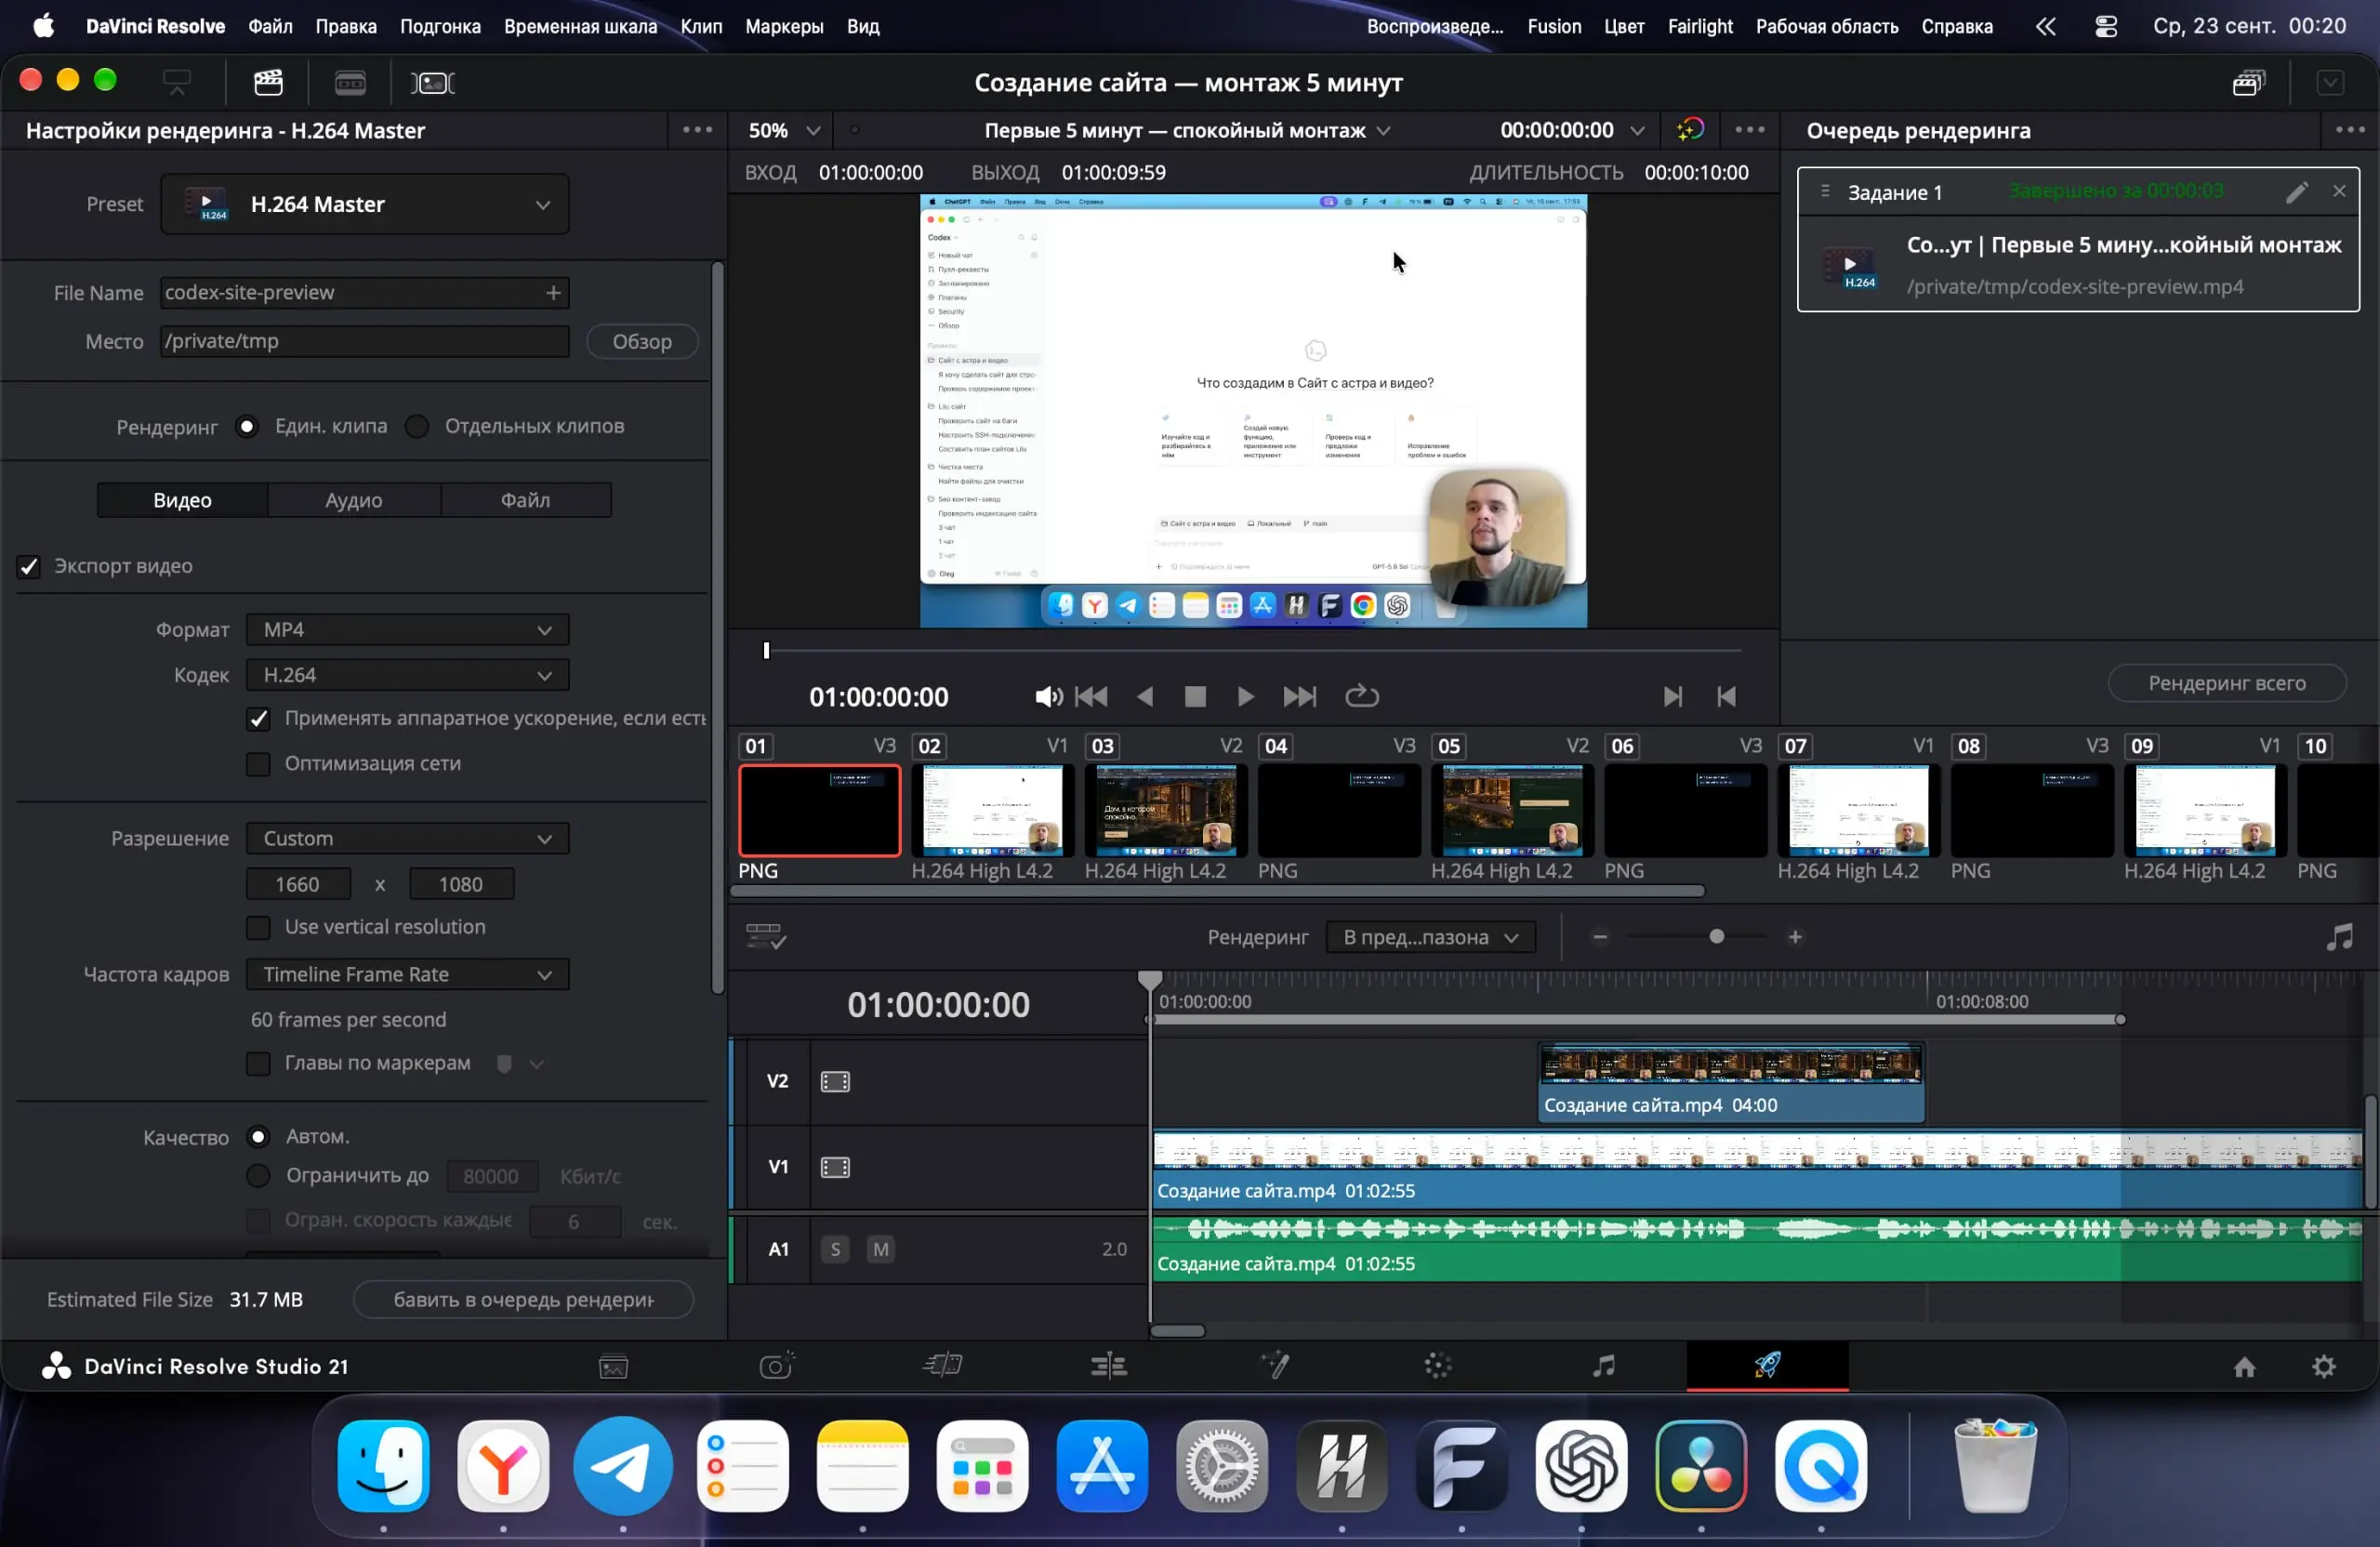Click the timeline zoom slider handle
This screenshot has height=1547, width=2380.
[1716, 937]
